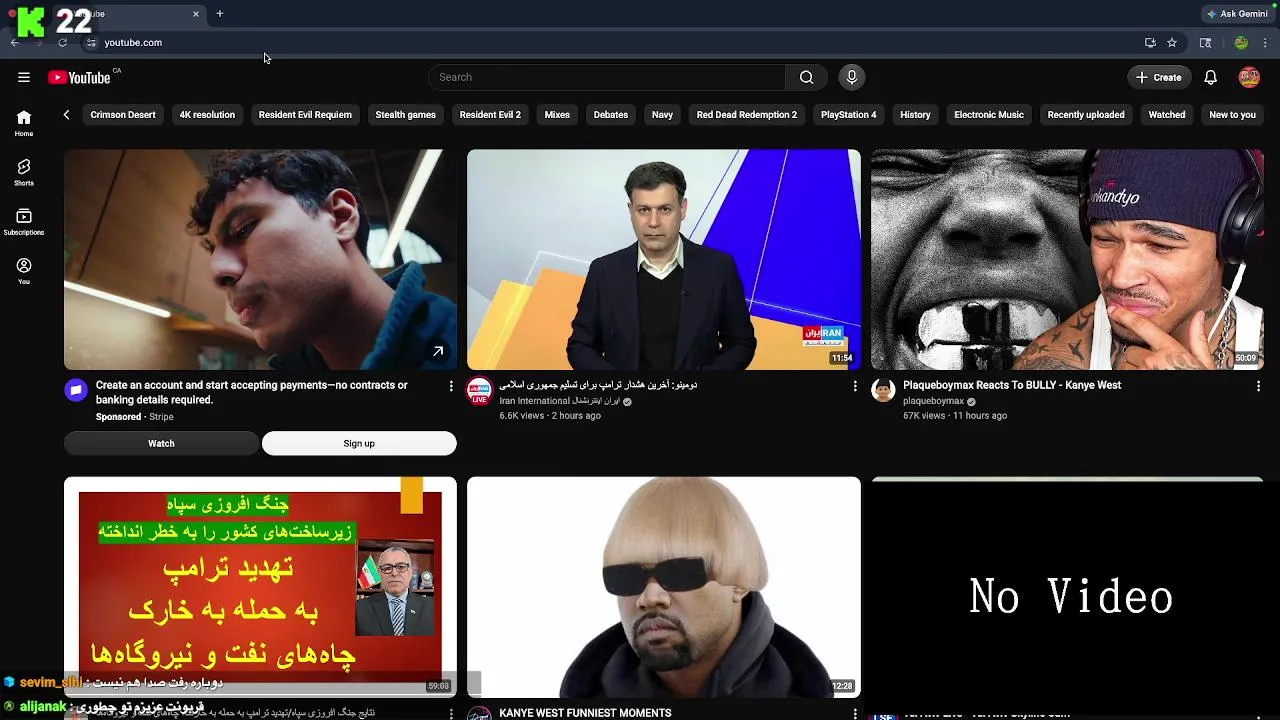
Task: Open Stripe channel avatar
Action: pos(77,390)
